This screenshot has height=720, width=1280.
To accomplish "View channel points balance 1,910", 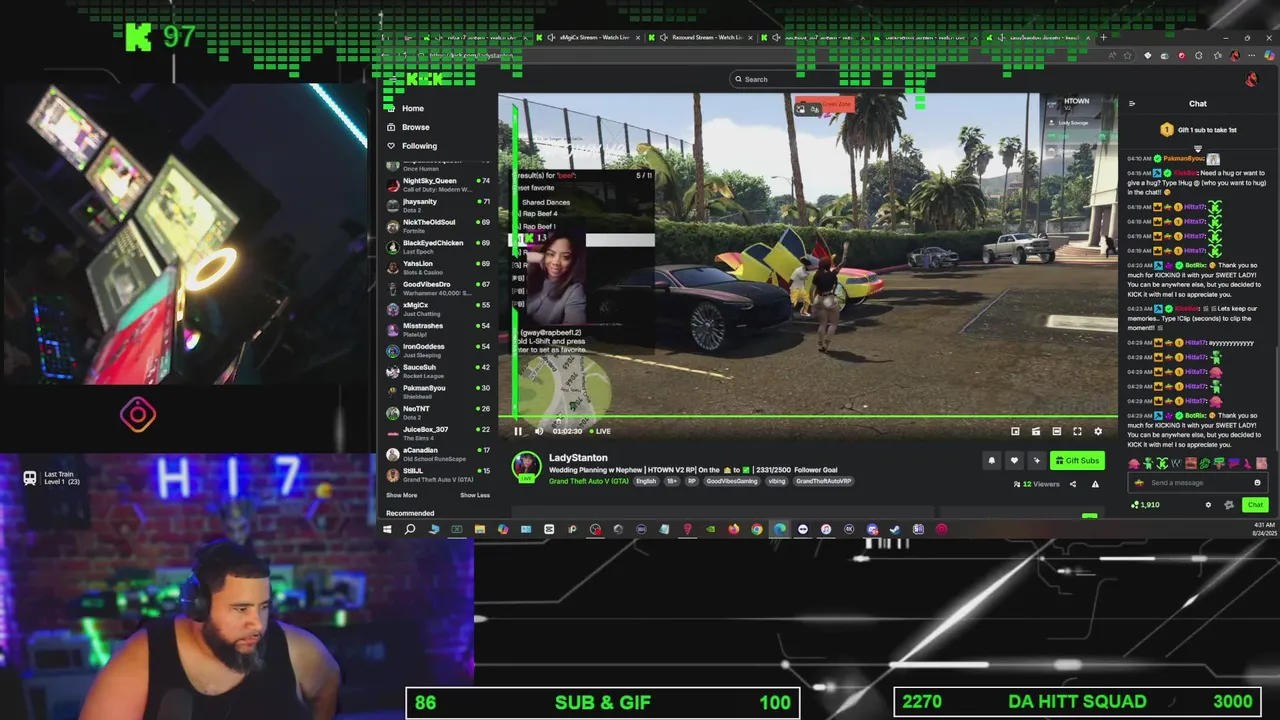I will click(x=1146, y=505).
